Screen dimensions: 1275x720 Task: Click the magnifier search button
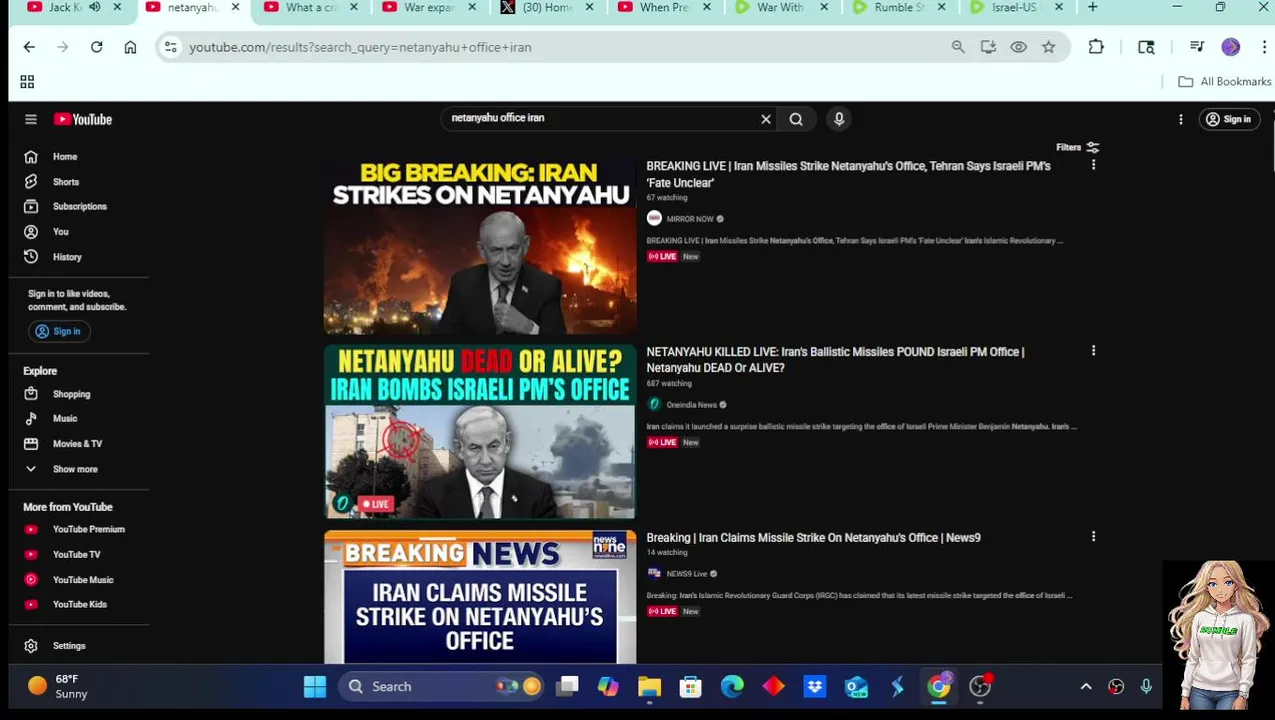pyautogui.click(x=796, y=119)
